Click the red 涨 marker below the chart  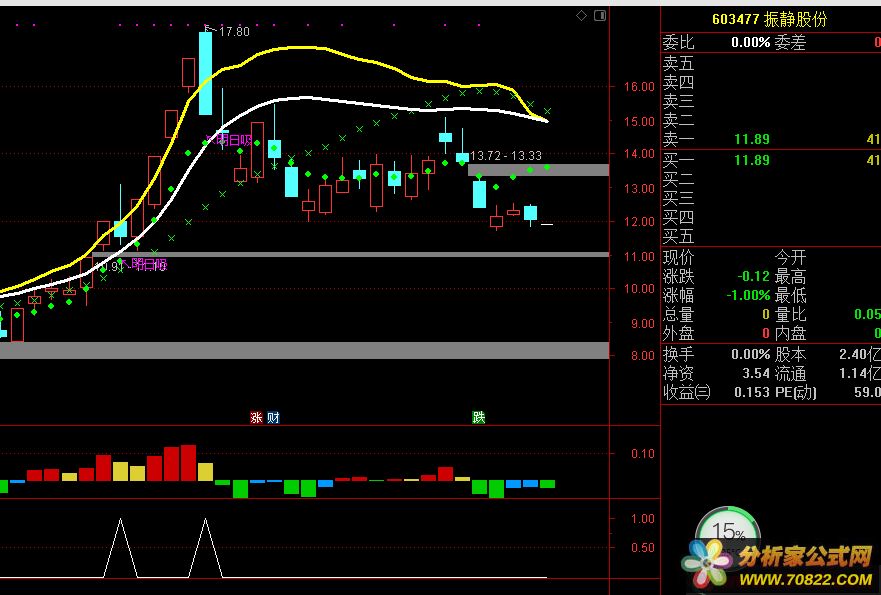(x=256, y=417)
